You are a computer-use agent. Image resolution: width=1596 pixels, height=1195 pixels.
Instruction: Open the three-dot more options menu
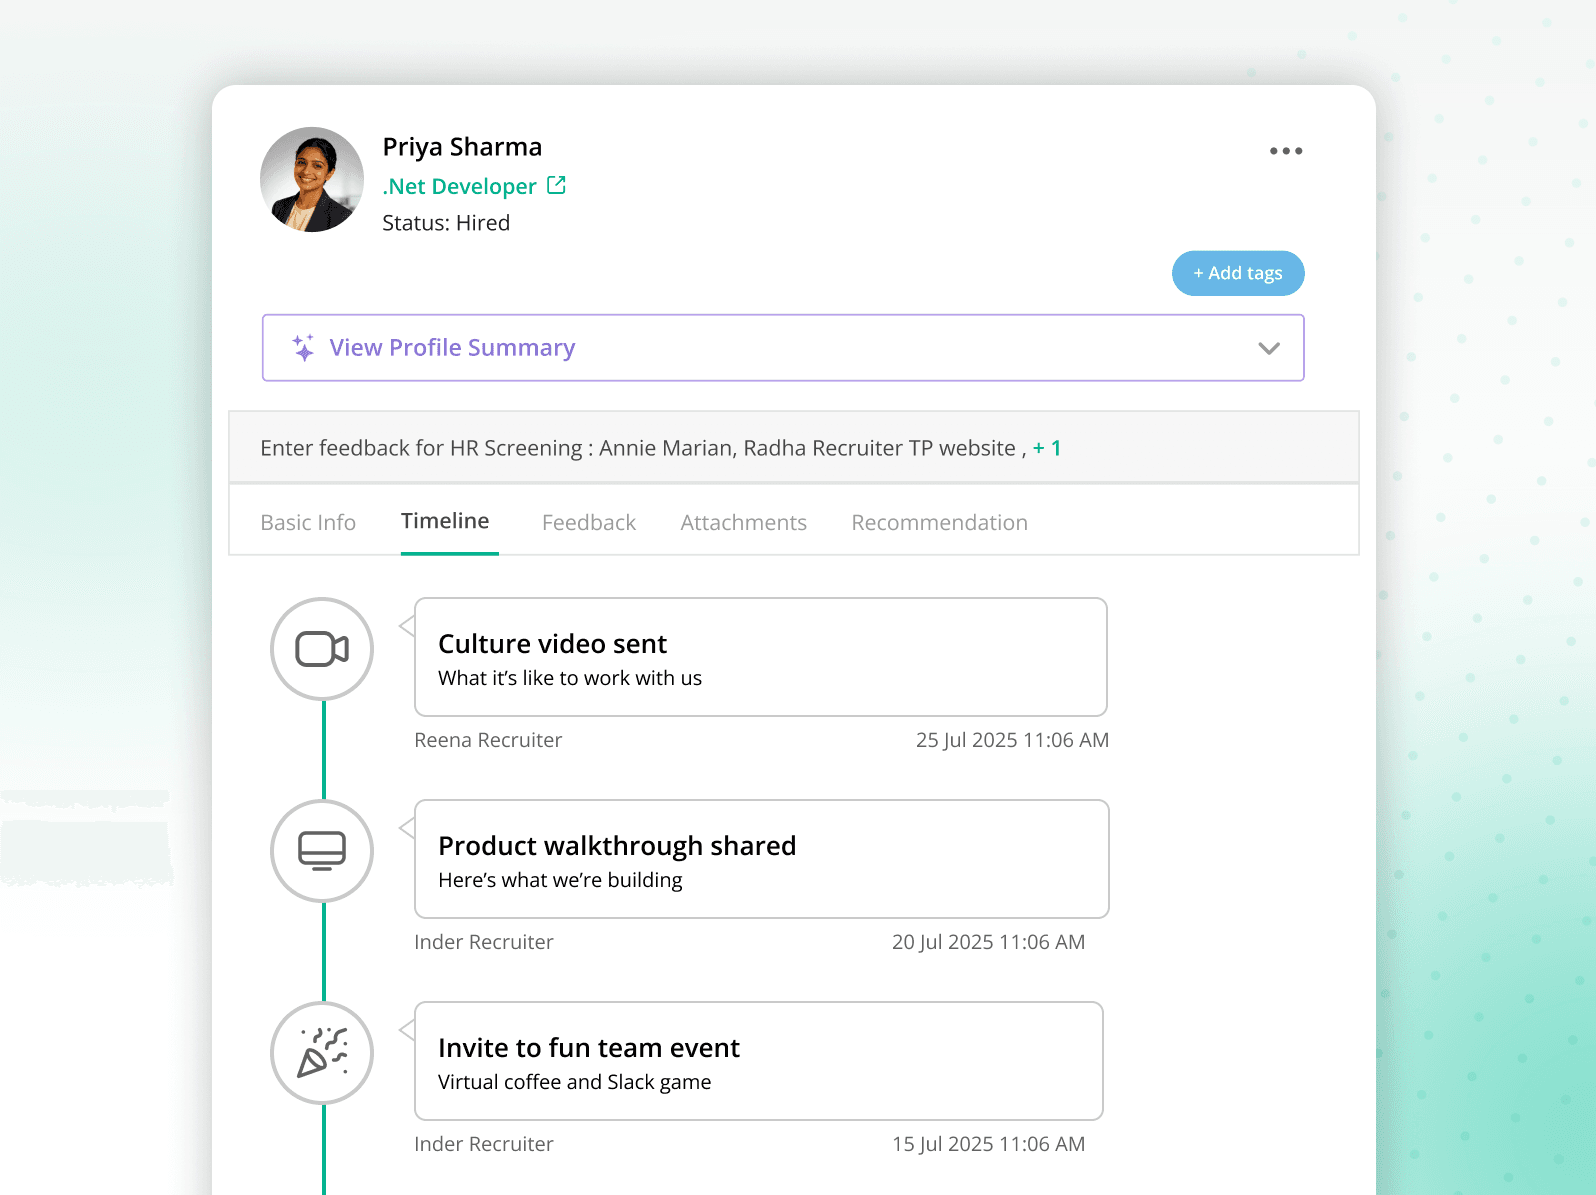[x=1286, y=151]
